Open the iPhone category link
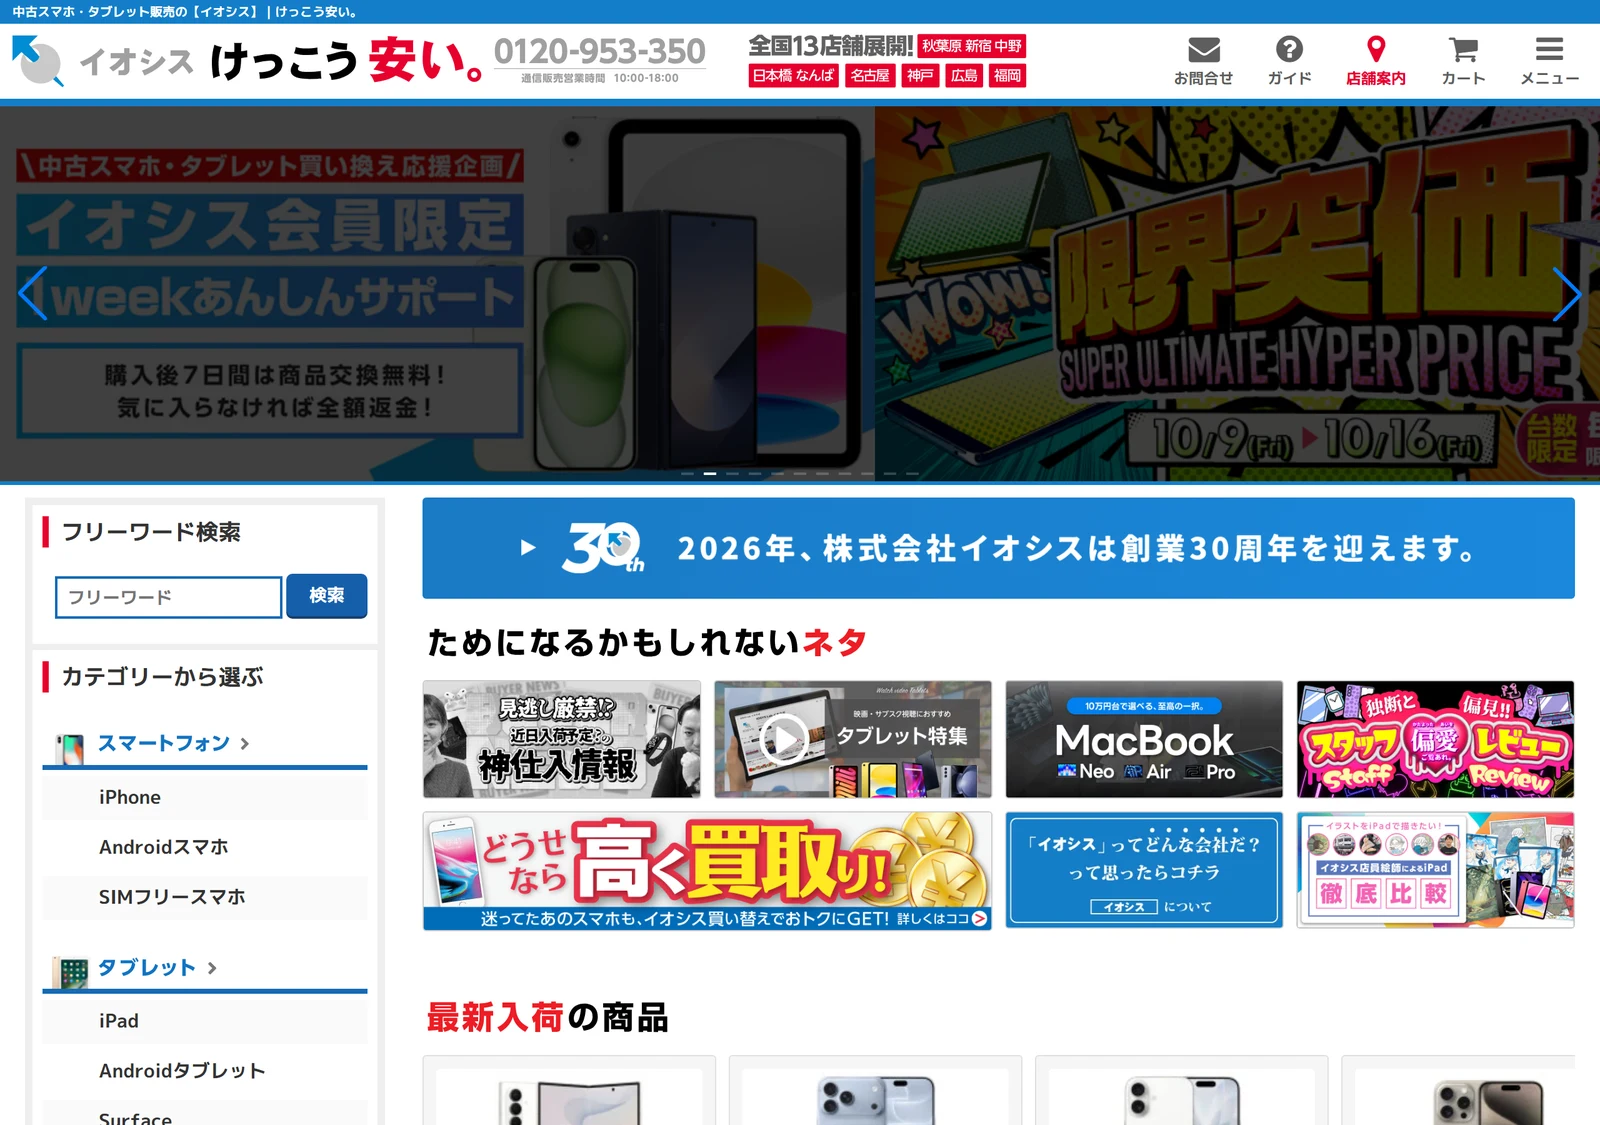Image resolution: width=1600 pixels, height=1125 pixels. 205,797
